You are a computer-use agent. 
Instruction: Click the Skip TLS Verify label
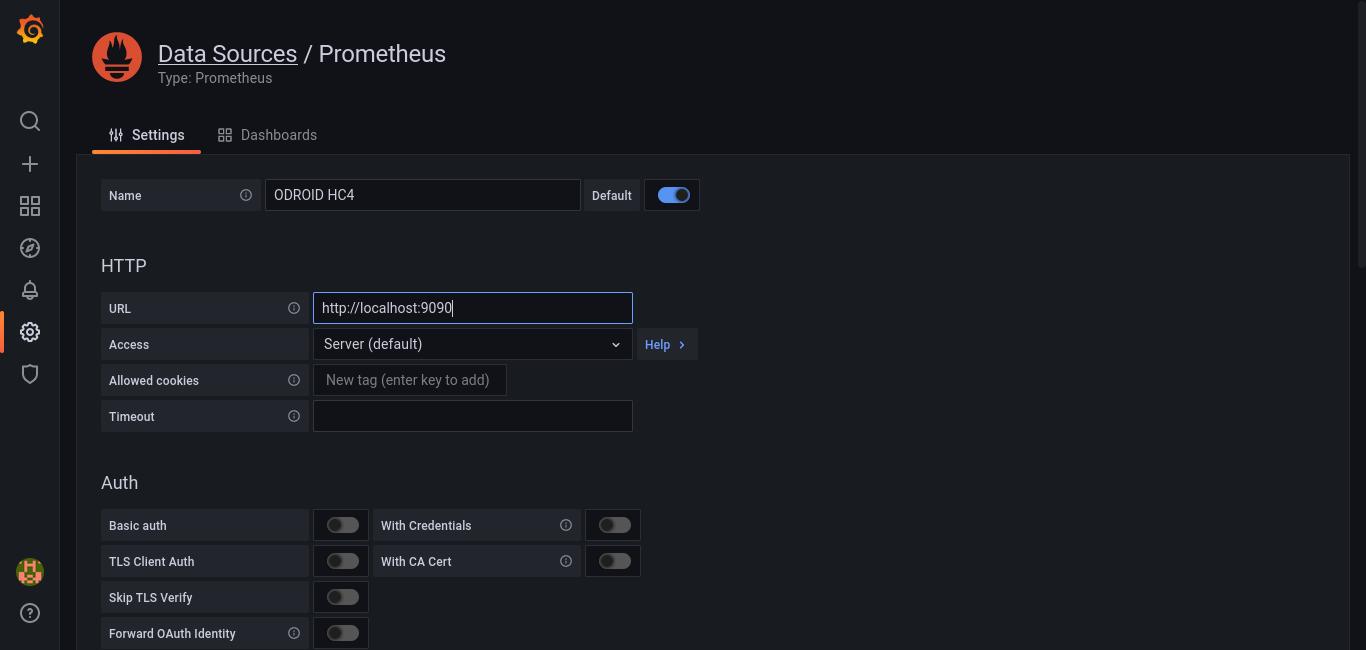pyautogui.click(x=151, y=597)
